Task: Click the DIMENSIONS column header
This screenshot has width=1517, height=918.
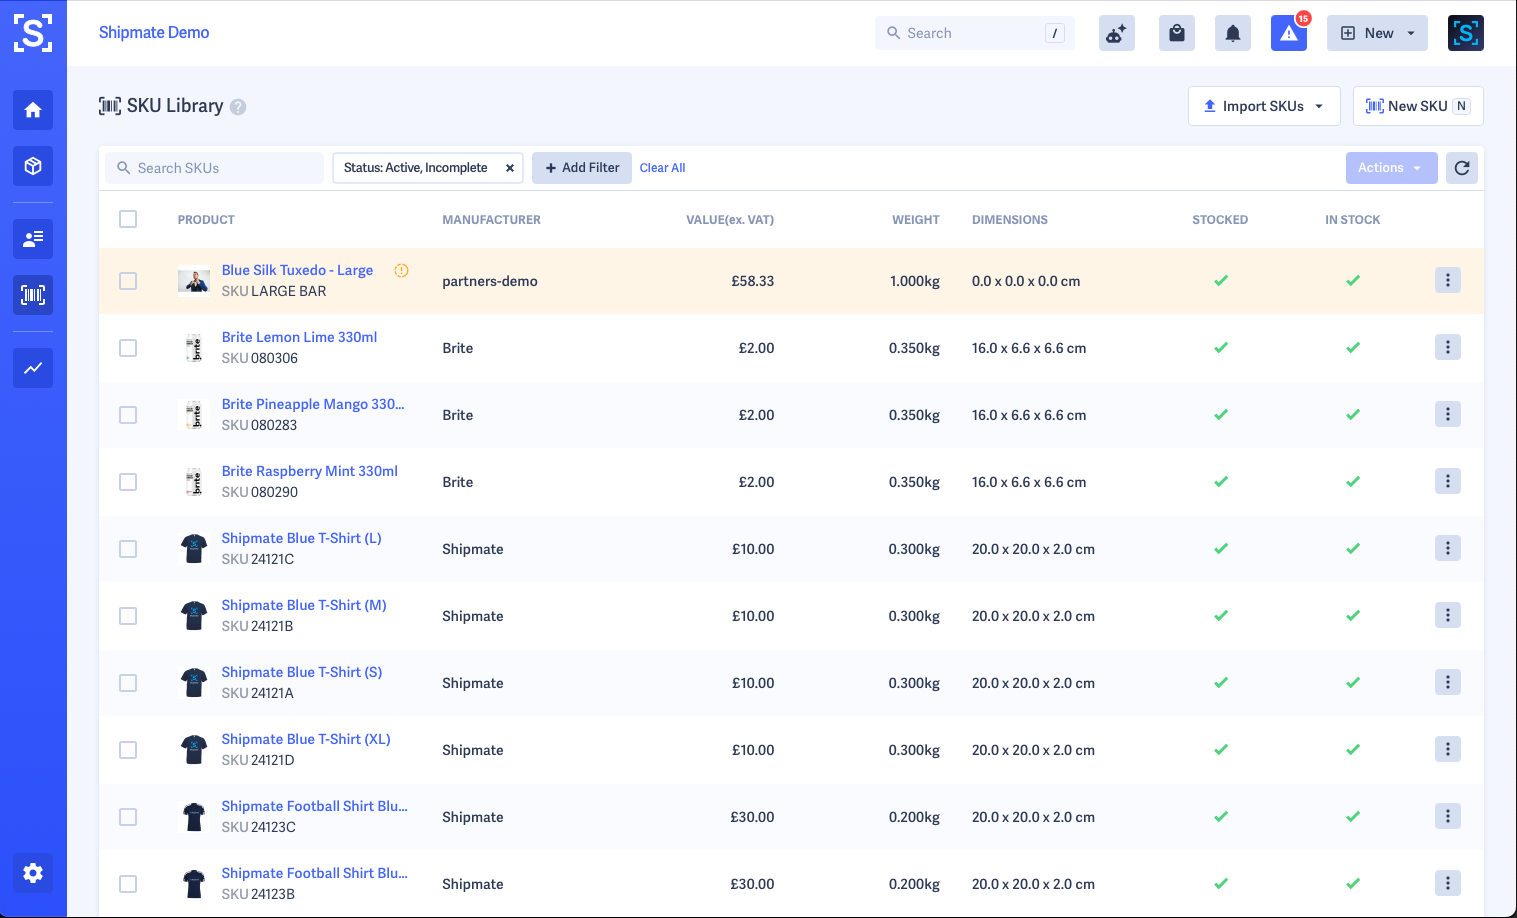Action: (1010, 220)
